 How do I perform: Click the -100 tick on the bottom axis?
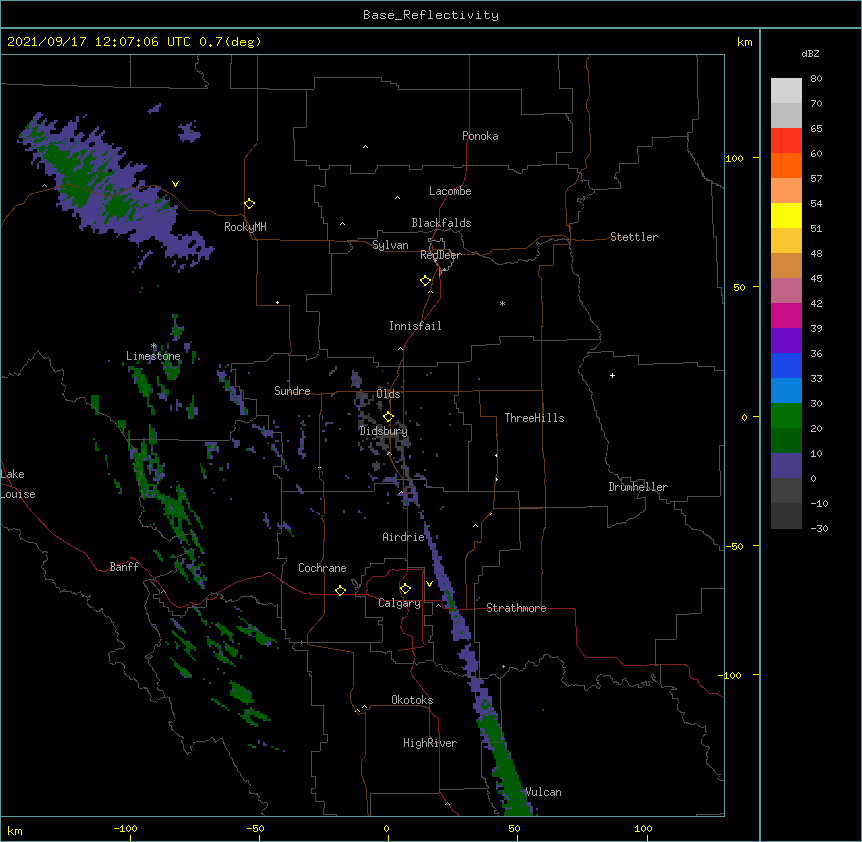point(125,828)
